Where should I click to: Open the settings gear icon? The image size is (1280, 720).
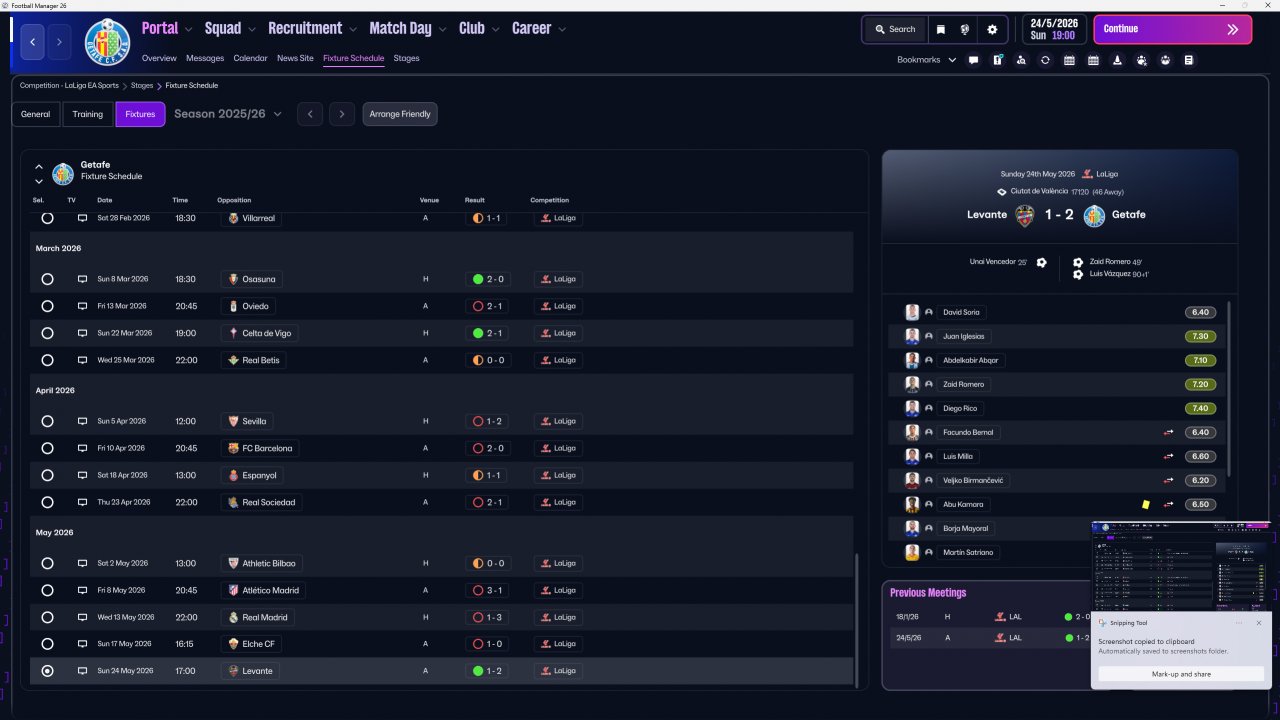992,30
